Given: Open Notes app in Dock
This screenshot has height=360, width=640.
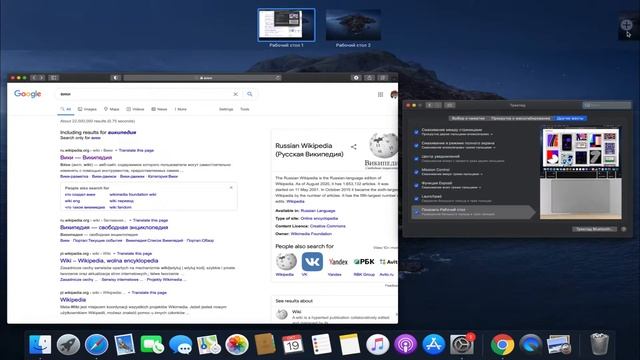Looking at the screenshot, I should [349, 344].
